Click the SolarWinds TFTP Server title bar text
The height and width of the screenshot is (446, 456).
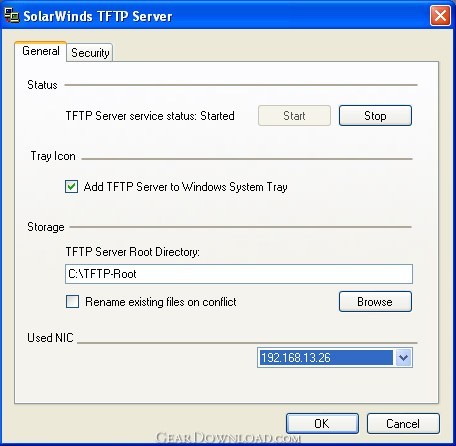click(x=98, y=16)
